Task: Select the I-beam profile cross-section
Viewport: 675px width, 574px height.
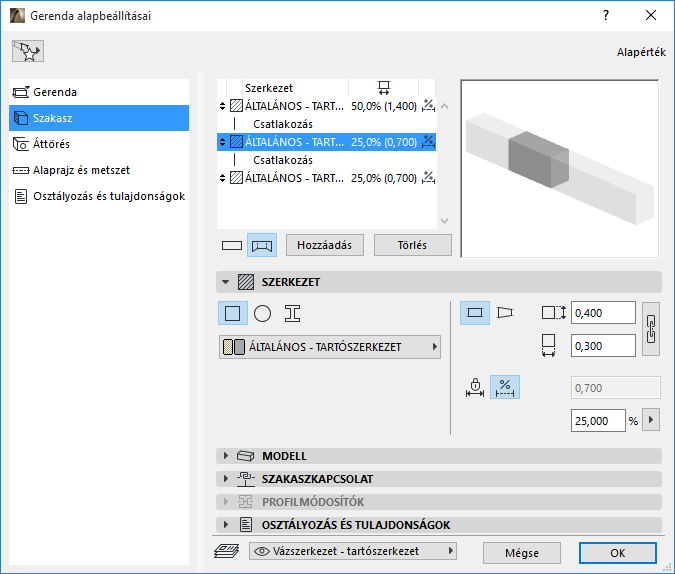Action: pyautogui.click(x=292, y=313)
